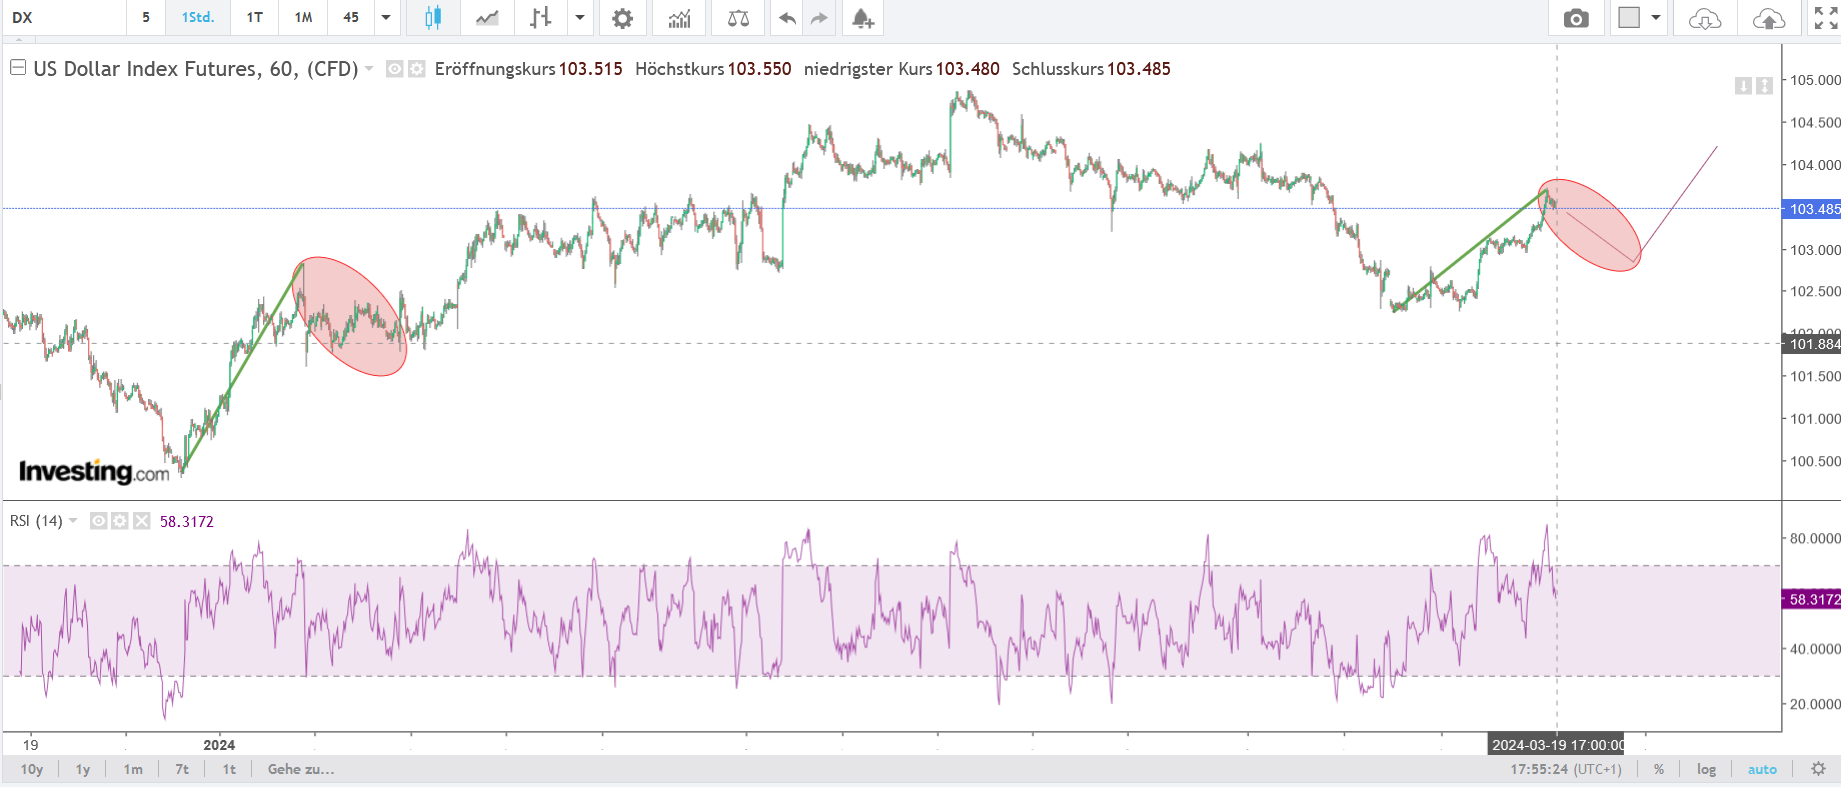Click the Gehe zu... button
This screenshot has height=787, width=1841.
click(301, 769)
